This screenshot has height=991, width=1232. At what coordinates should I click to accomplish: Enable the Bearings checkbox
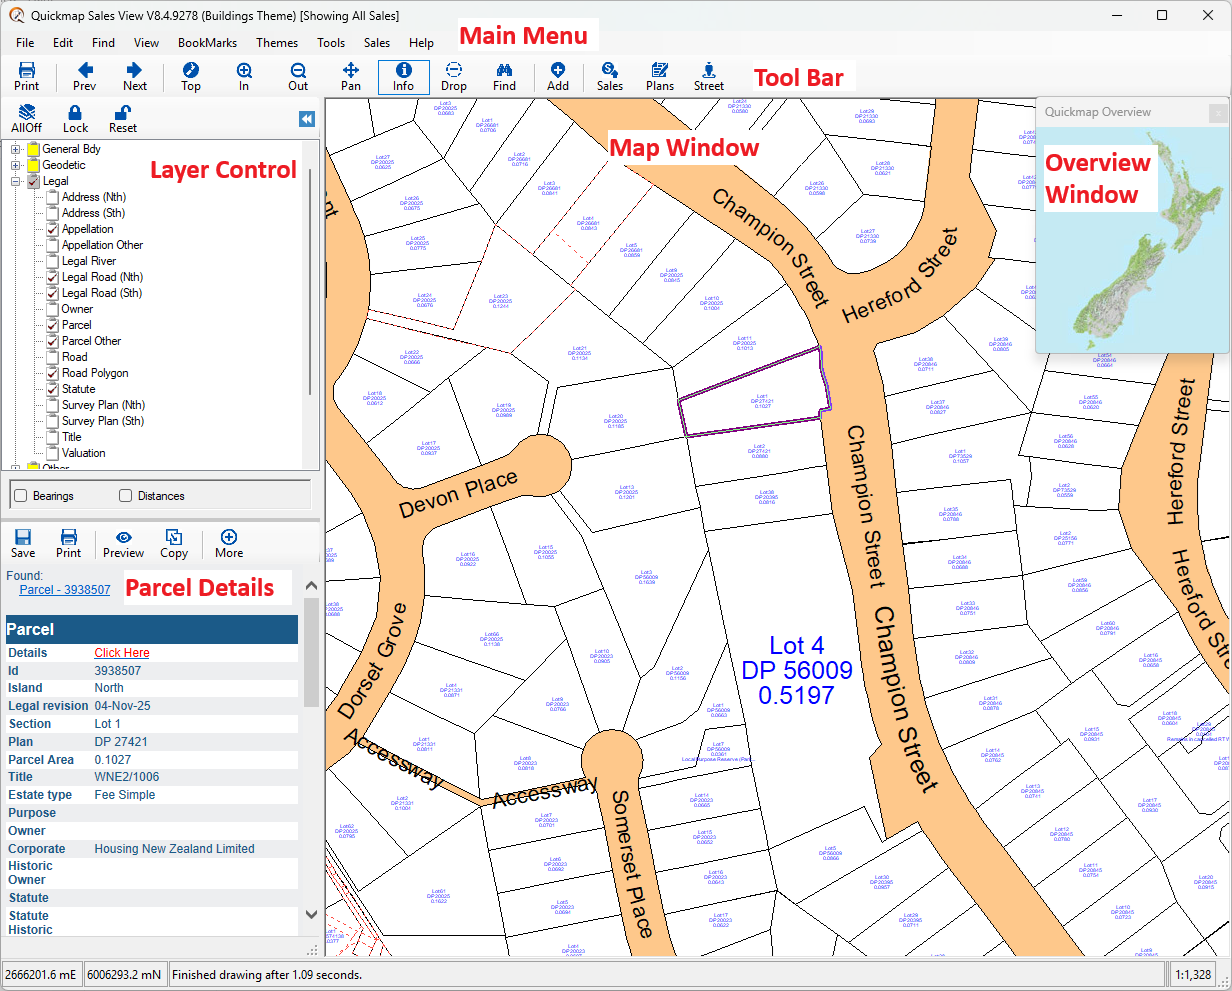point(20,496)
